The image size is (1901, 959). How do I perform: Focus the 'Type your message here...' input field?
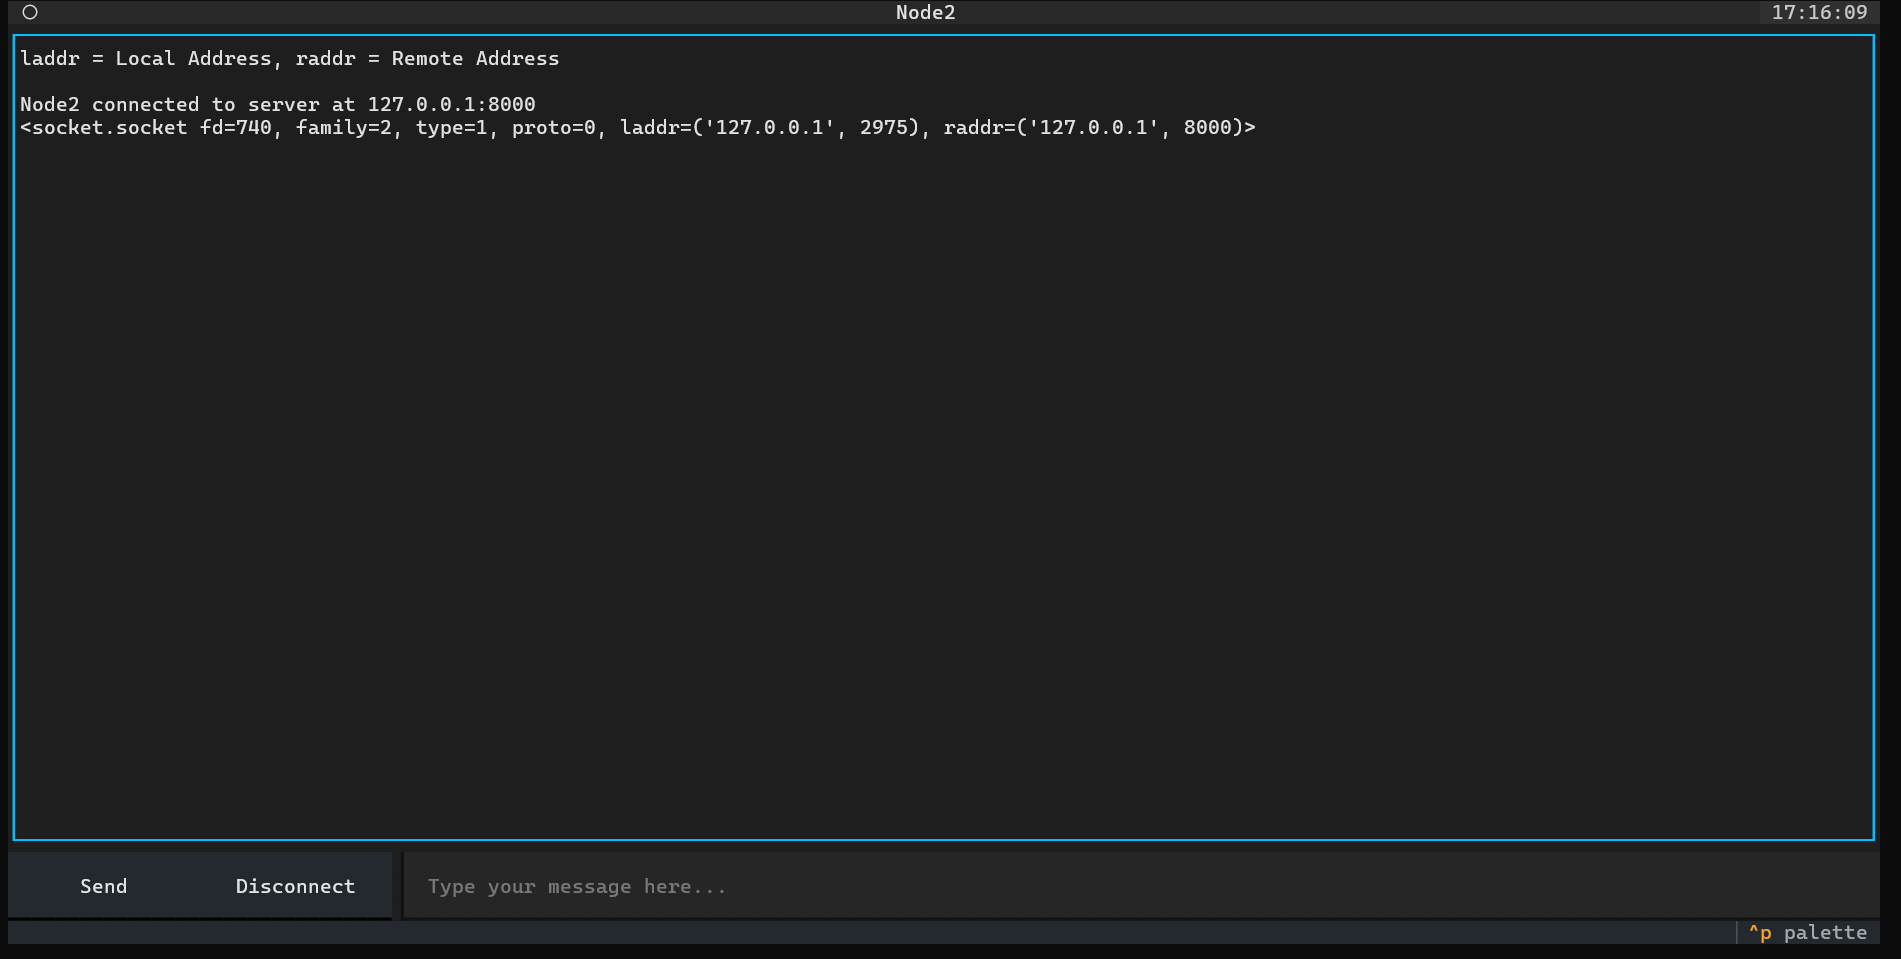point(1141,886)
